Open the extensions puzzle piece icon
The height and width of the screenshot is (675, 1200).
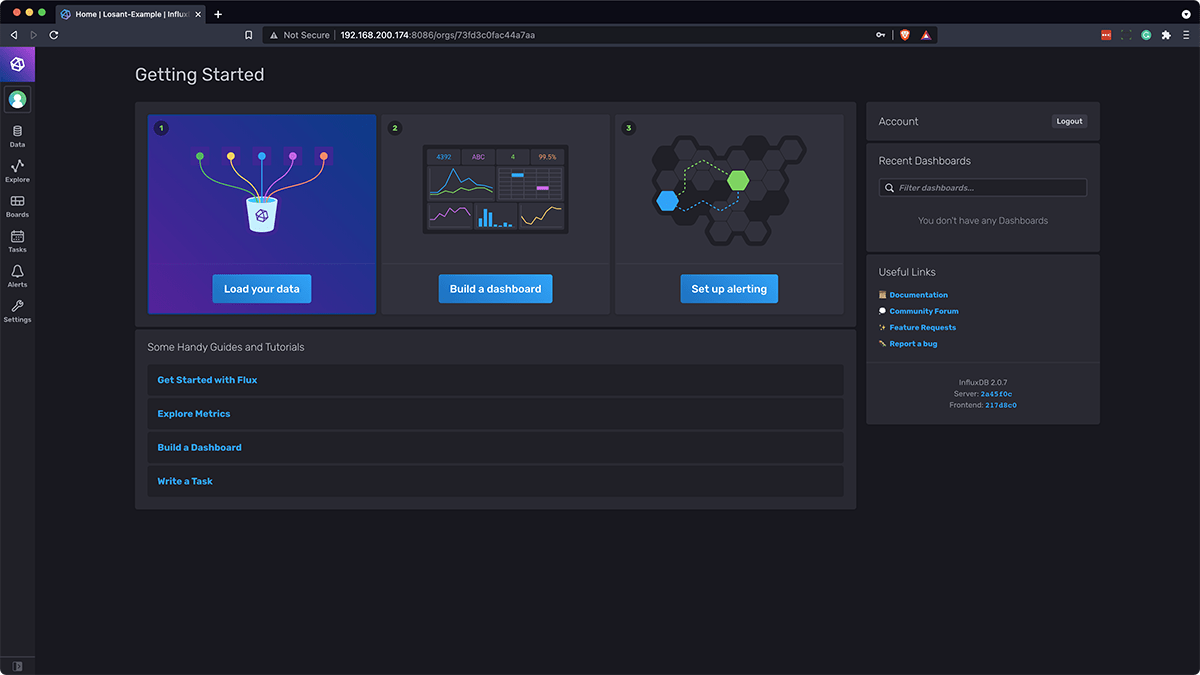click(1166, 35)
